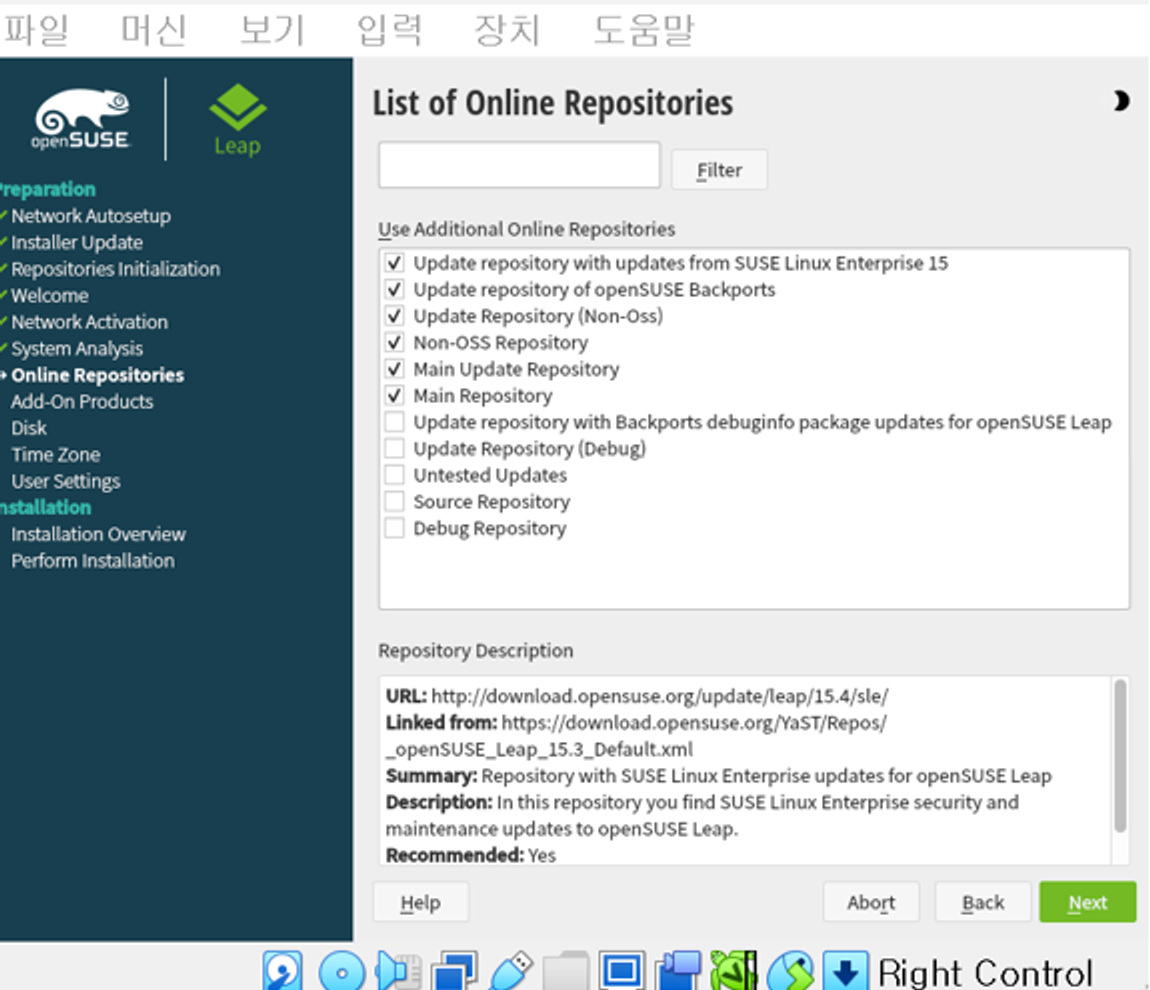Click the Back button
Viewport: 1150px width, 990px height.
point(983,902)
